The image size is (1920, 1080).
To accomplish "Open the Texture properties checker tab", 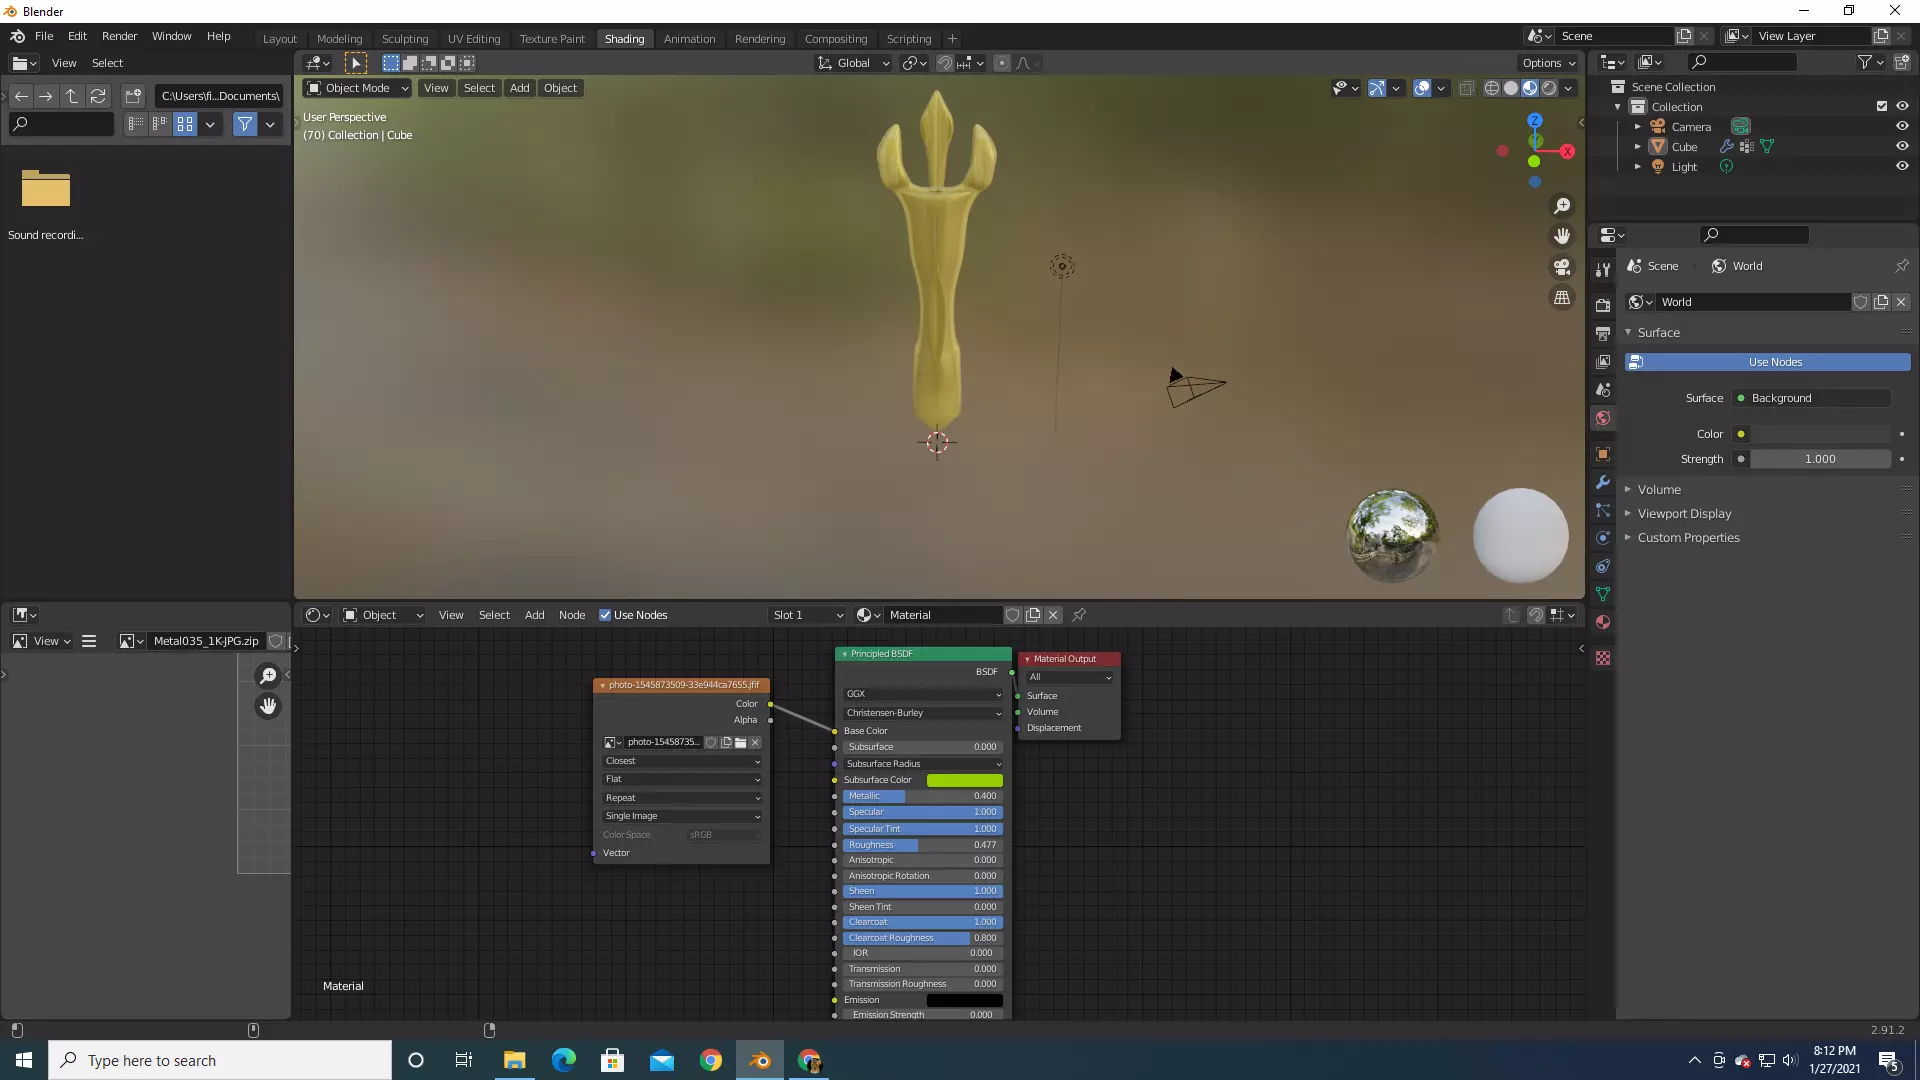I will pyautogui.click(x=1603, y=658).
